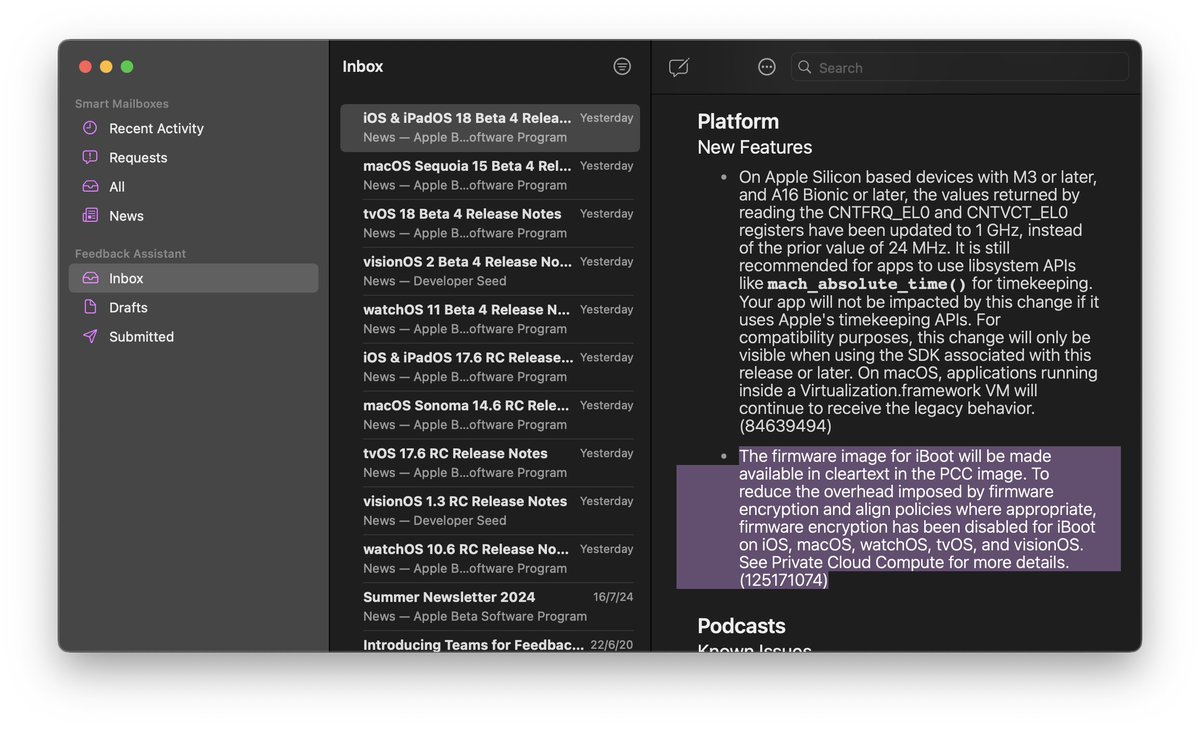Viewport: 1200px width, 729px height.
Task: Click the magnifying glass search icon
Action: (805, 67)
